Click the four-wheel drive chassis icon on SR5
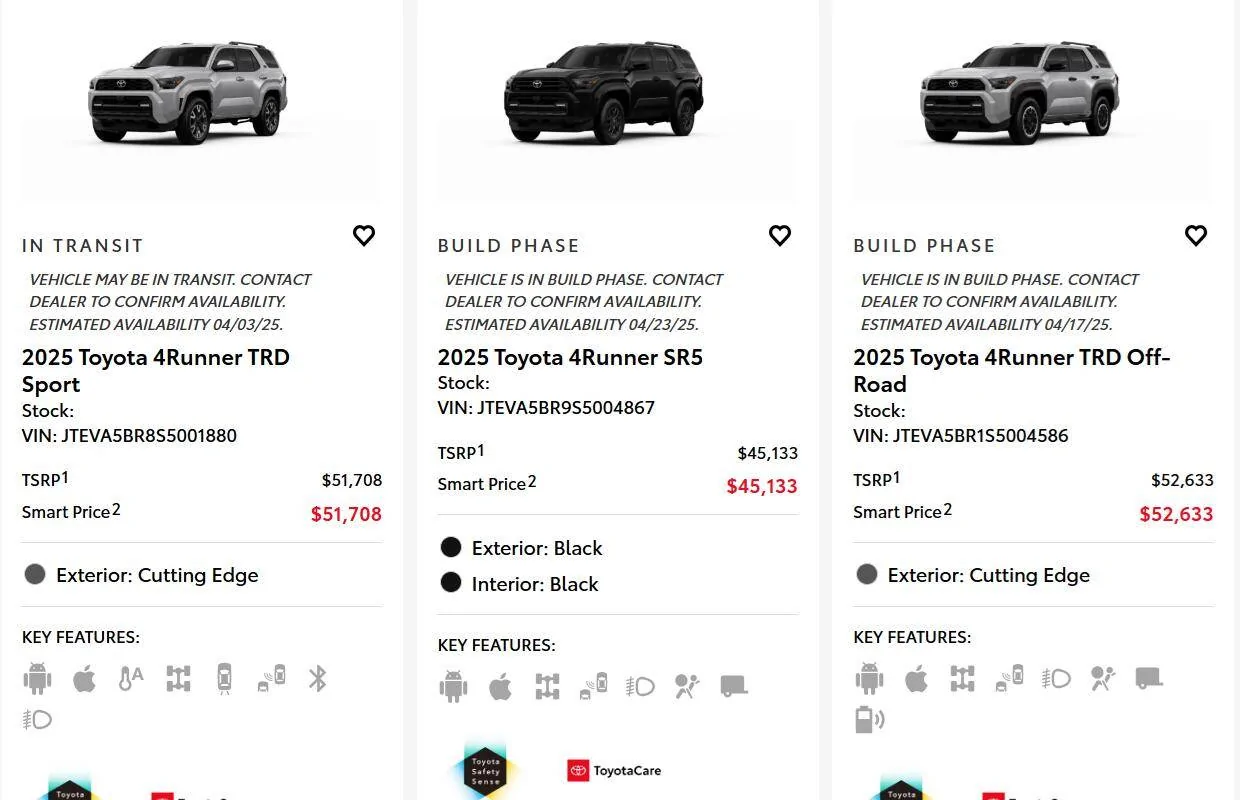The width and height of the screenshot is (1240, 800). (546, 686)
